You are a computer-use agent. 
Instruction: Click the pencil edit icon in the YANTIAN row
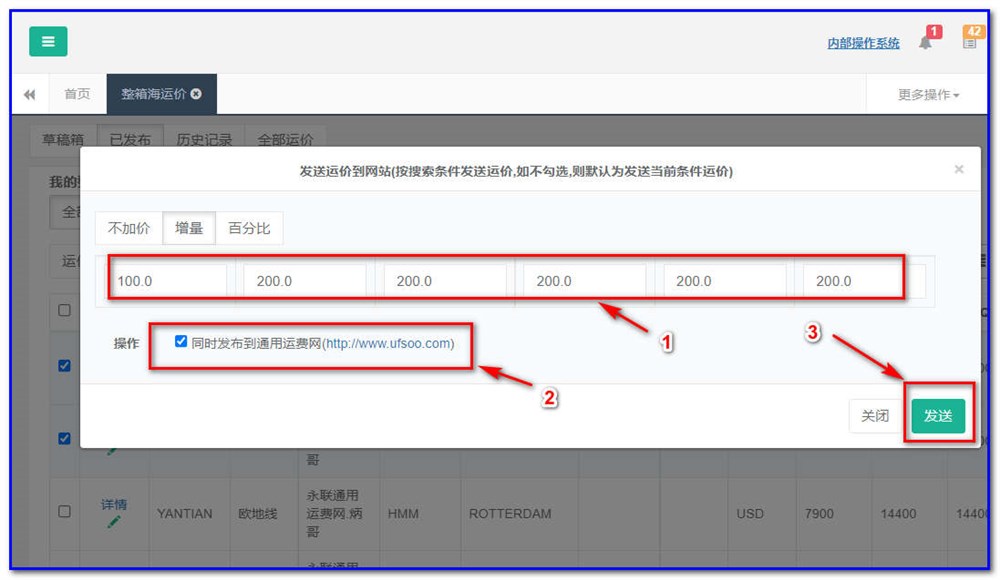tap(113, 522)
